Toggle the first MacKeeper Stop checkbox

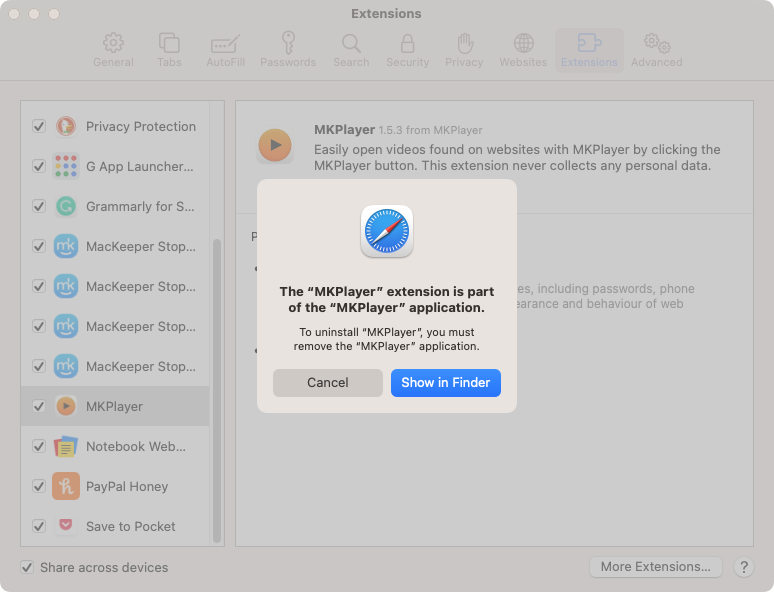click(x=39, y=246)
